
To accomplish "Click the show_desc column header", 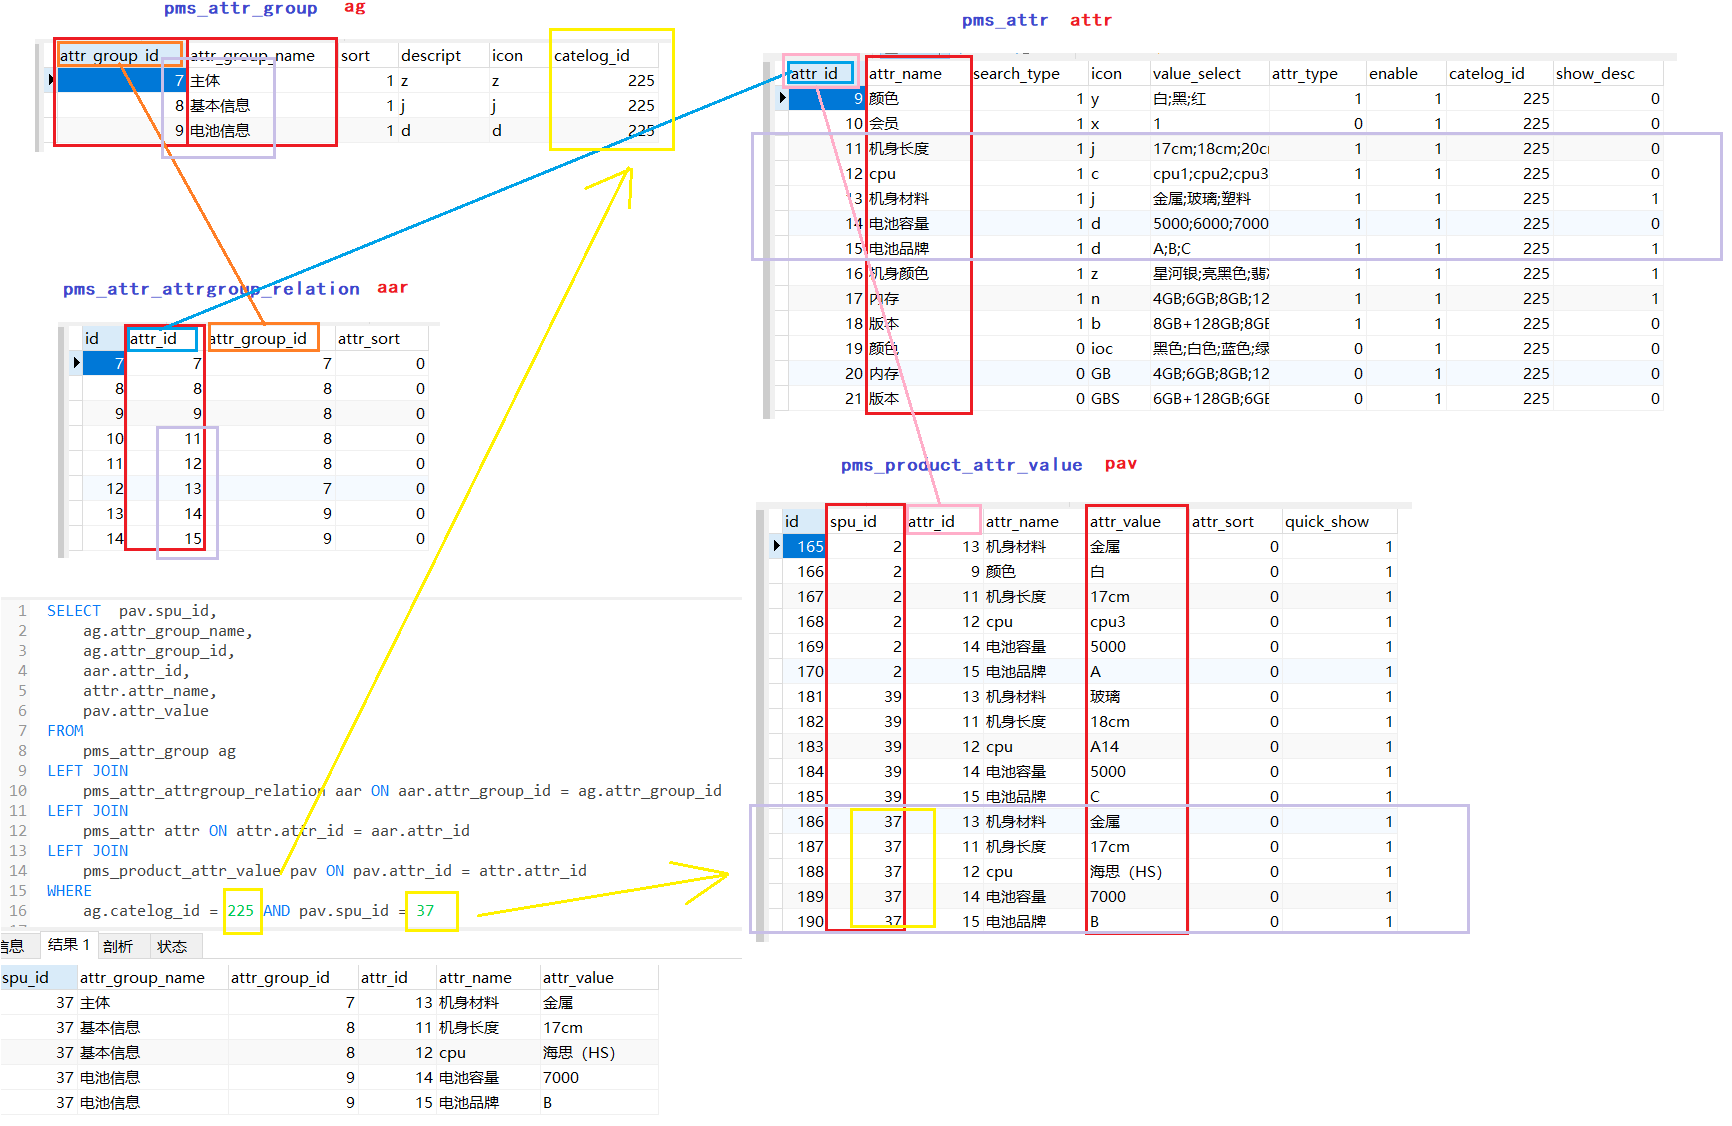I will point(1595,73).
